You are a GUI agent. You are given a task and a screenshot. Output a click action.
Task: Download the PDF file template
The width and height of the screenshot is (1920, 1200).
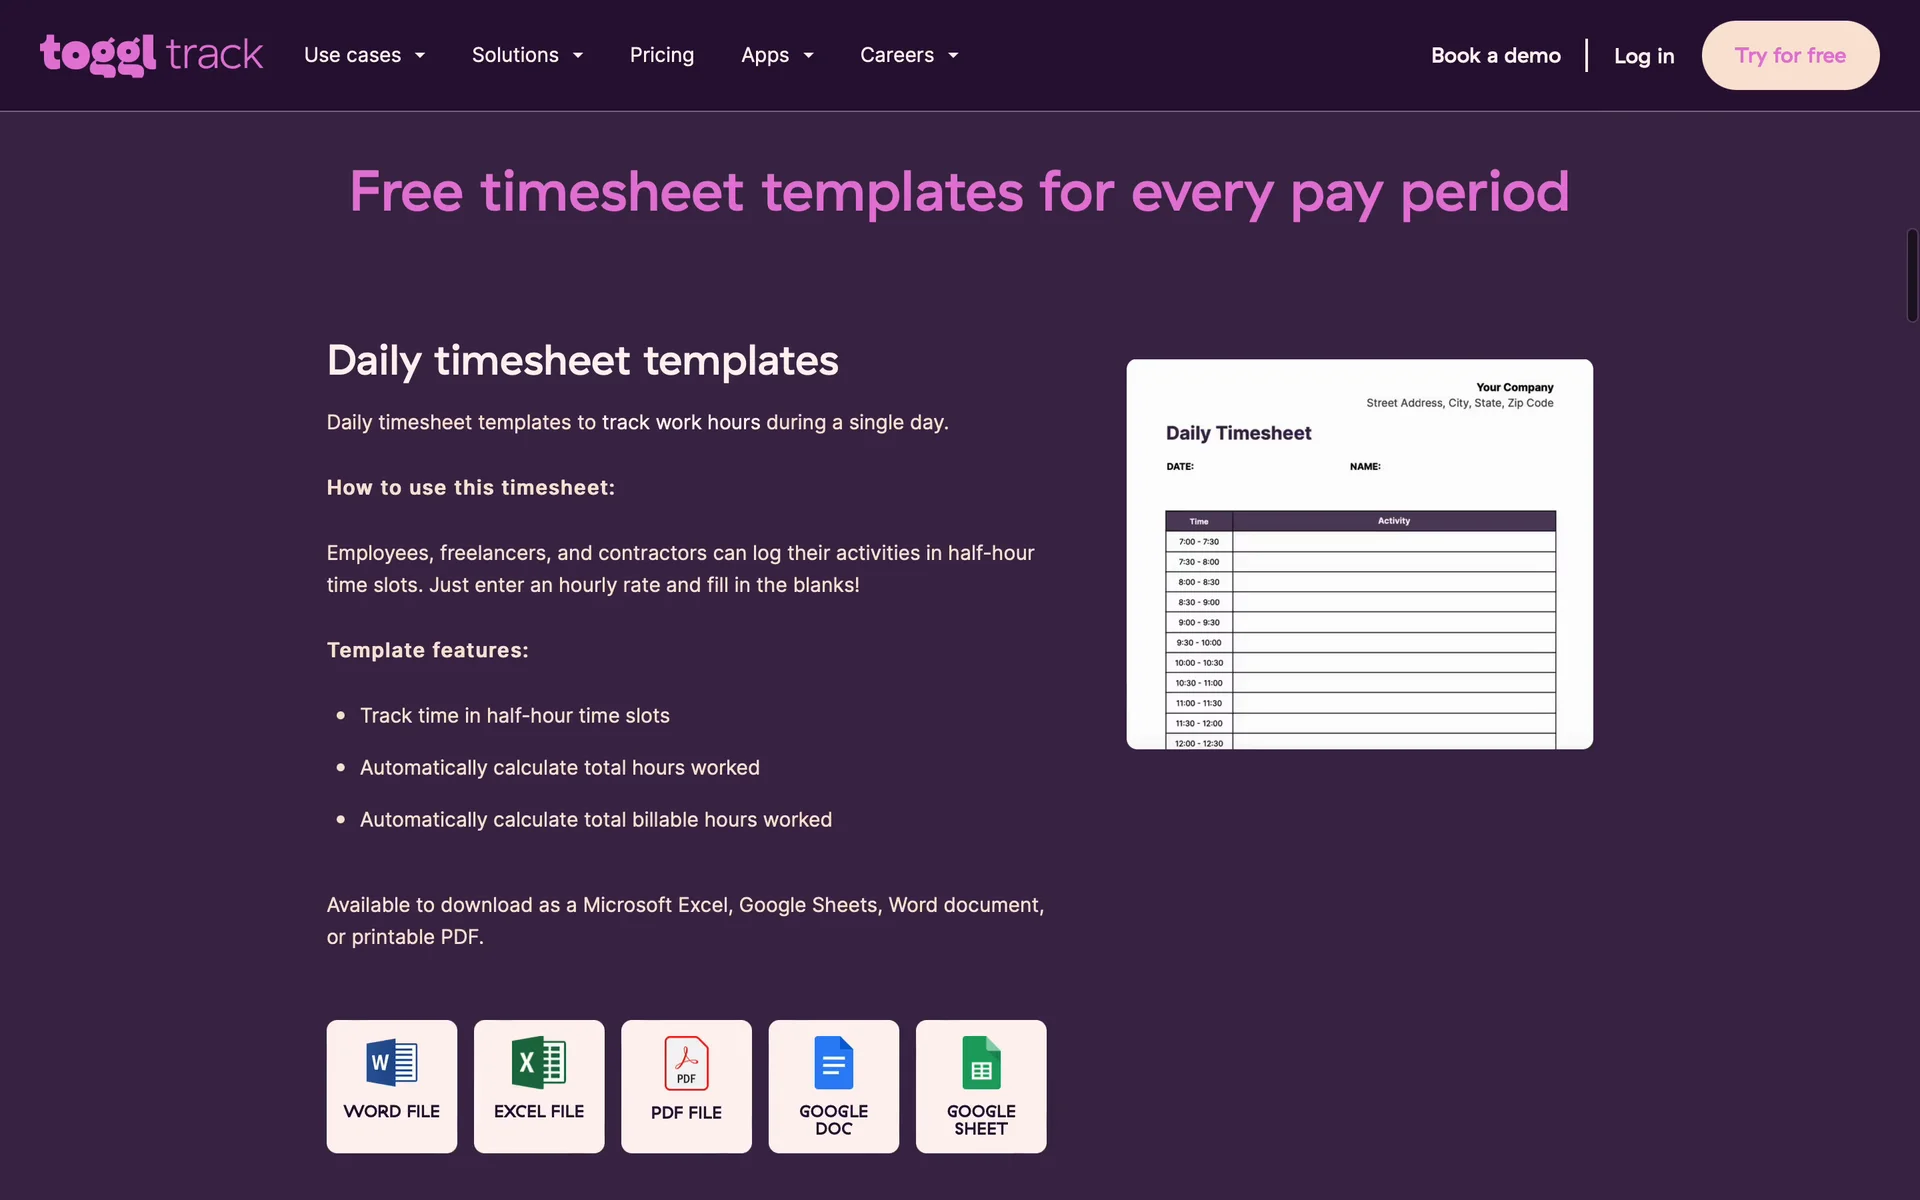coord(686,1085)
